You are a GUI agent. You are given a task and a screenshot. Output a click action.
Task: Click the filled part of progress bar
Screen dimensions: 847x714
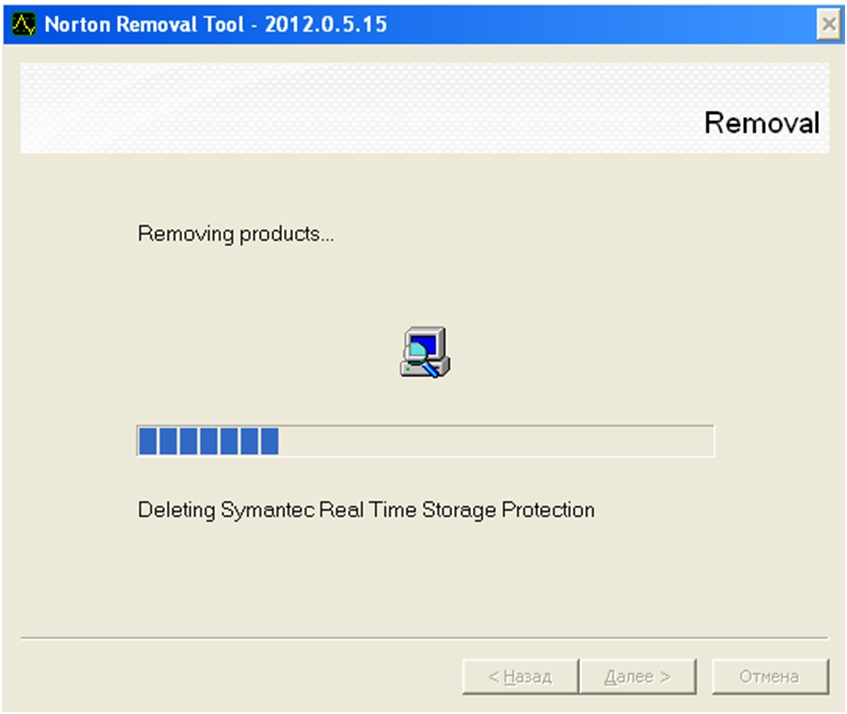tap(209, 441)
